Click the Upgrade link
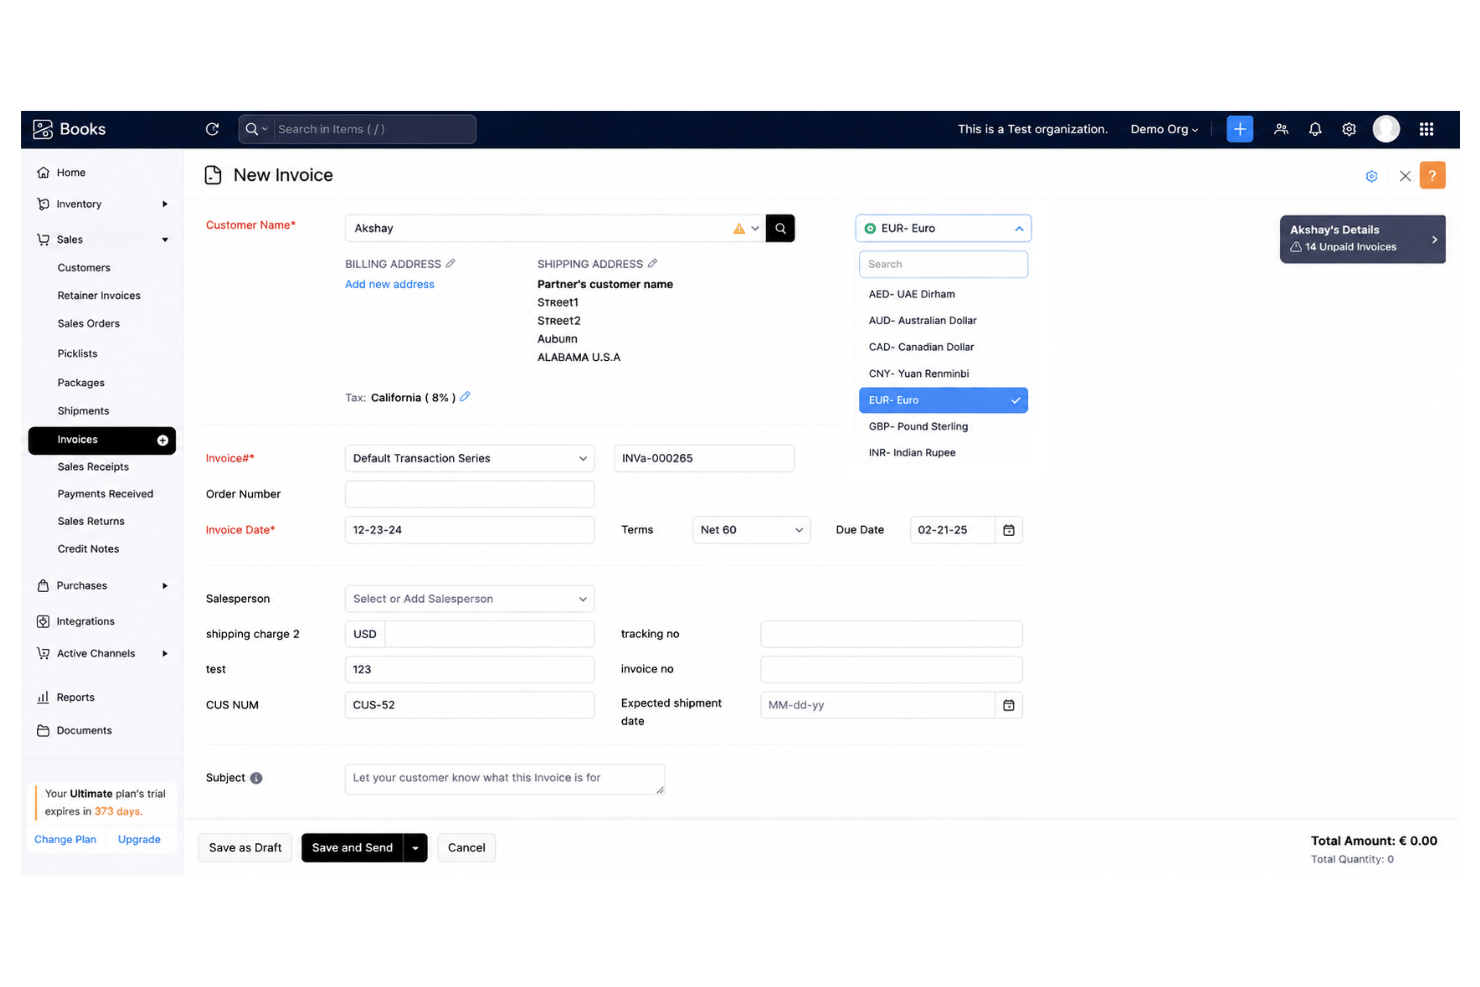The height and width of the screenshot is (987, 1480). coord(139,840)
